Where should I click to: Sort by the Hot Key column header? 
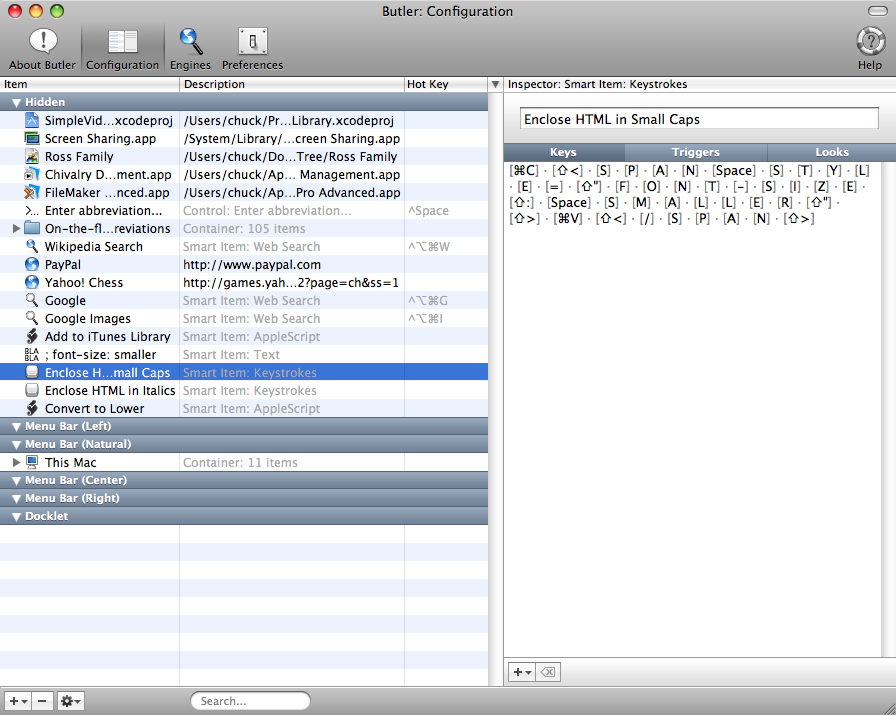click(x=446, y=84)
